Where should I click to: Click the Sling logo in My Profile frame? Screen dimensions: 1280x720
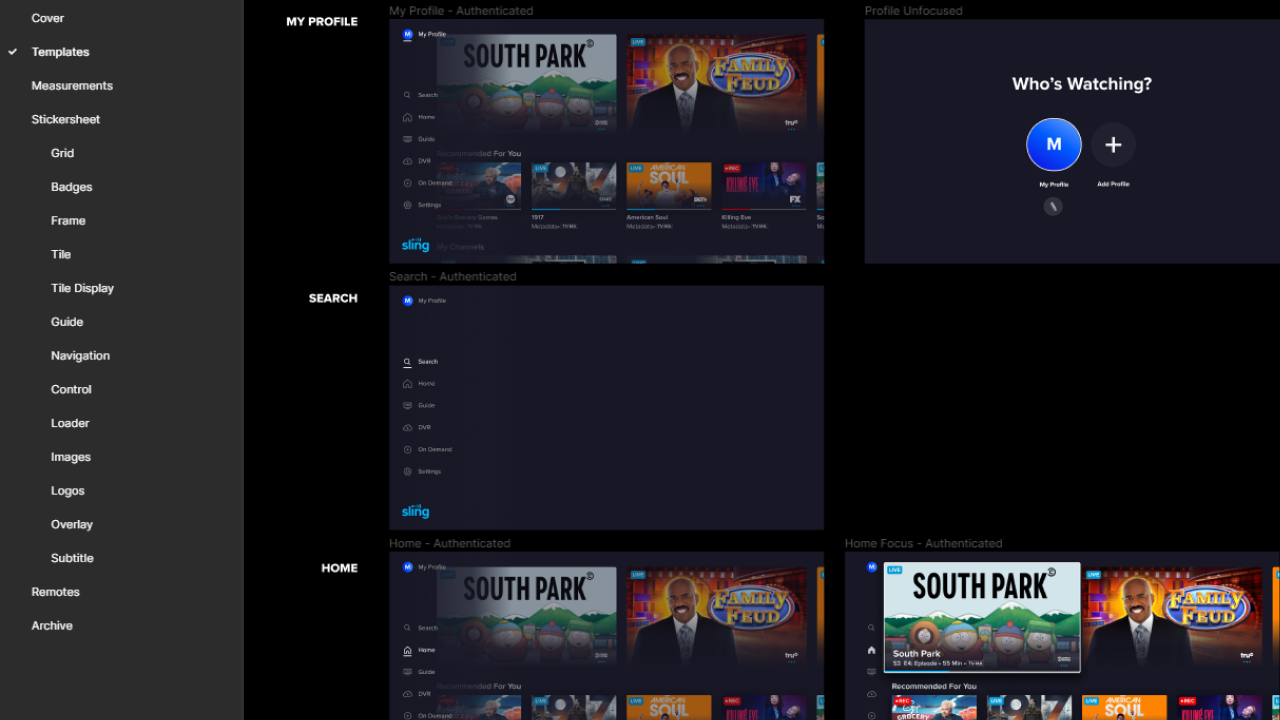click(x=415, y=245)
